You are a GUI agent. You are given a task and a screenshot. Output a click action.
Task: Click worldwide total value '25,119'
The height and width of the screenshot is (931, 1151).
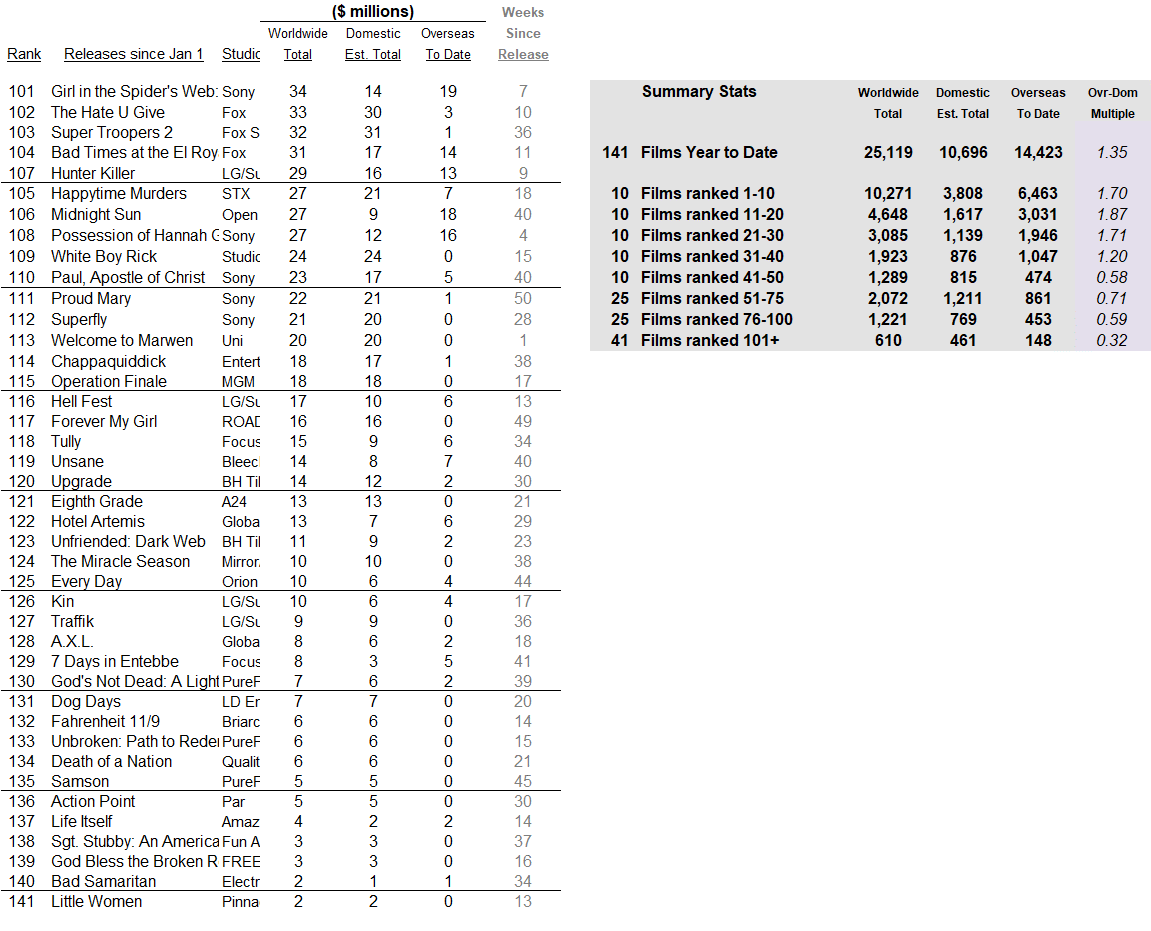pyautogui.click(x=888, y=153)
